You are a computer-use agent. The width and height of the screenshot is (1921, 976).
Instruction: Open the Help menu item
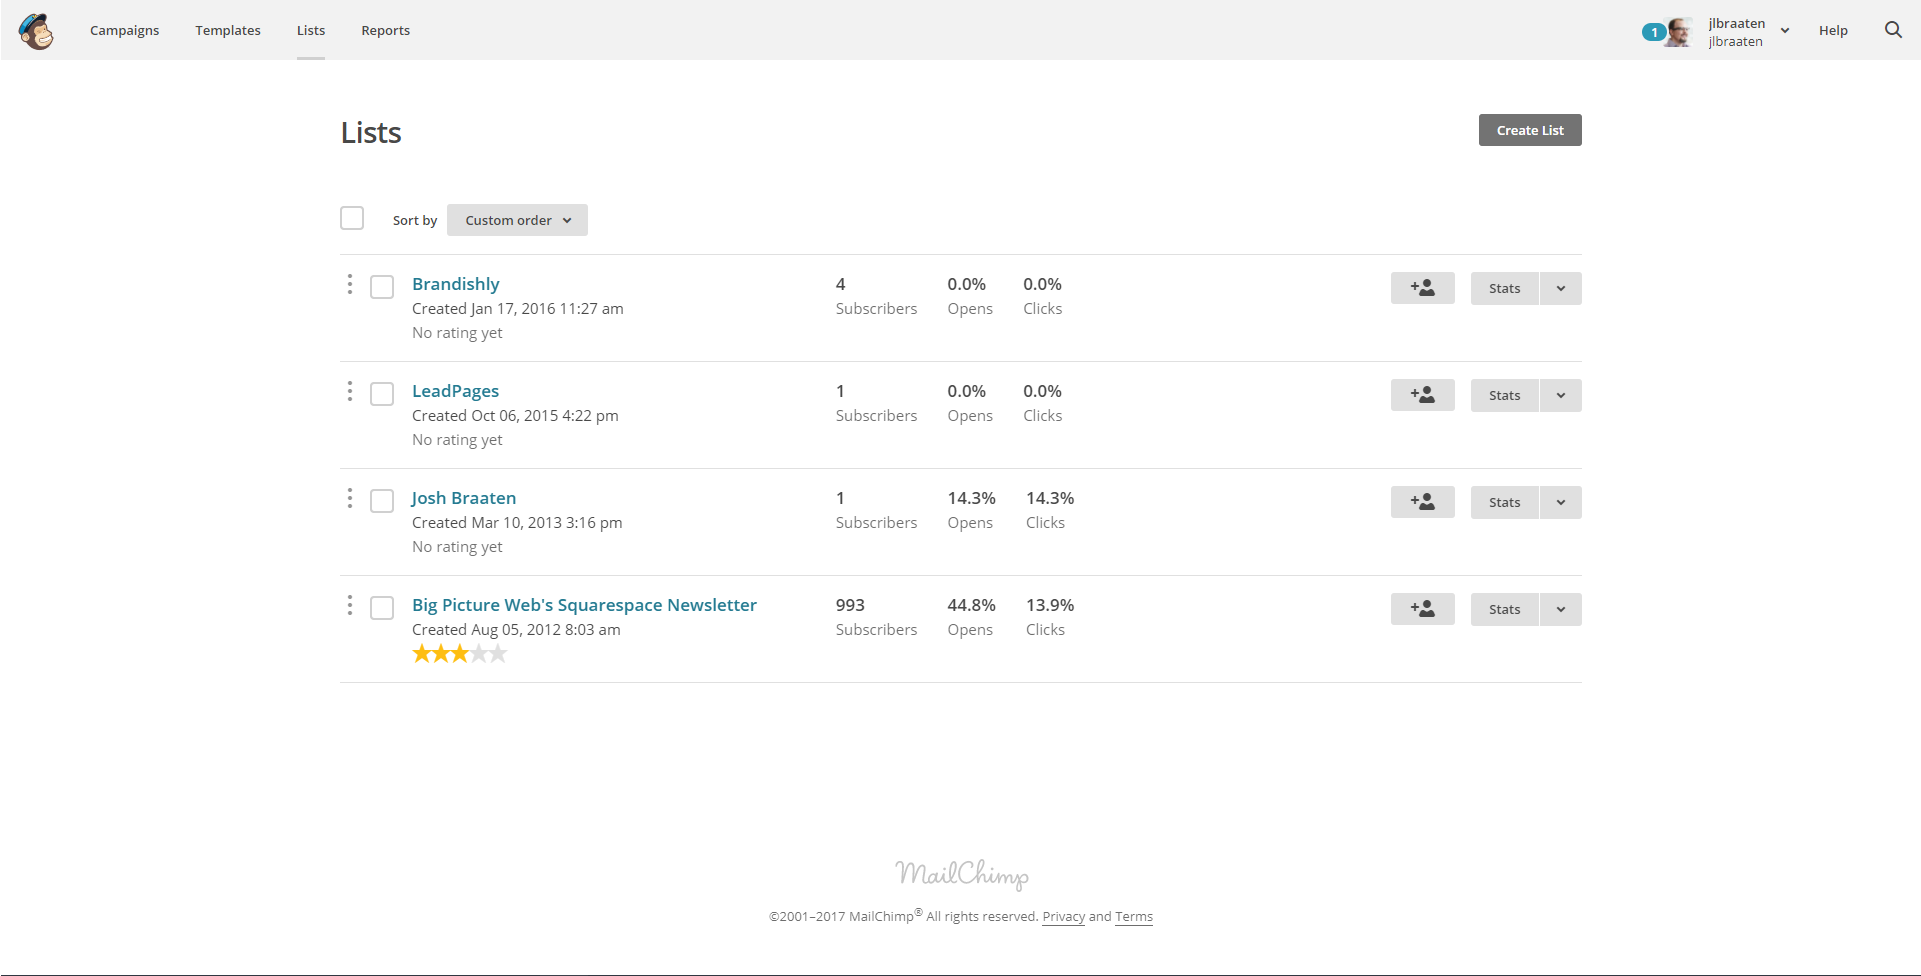[x=1833, y=30]
